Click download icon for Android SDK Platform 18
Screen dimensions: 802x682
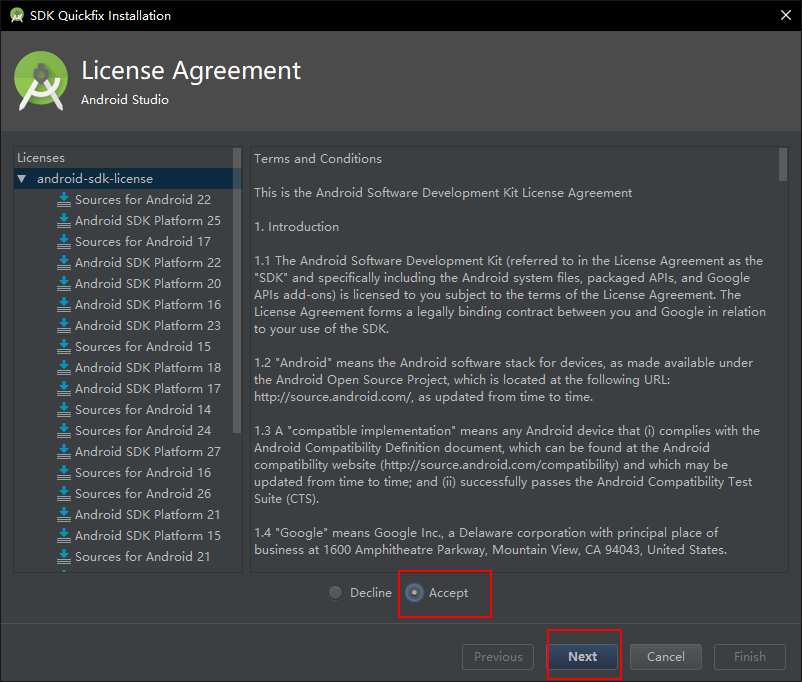pyautogui.click(x=64, y=367)
